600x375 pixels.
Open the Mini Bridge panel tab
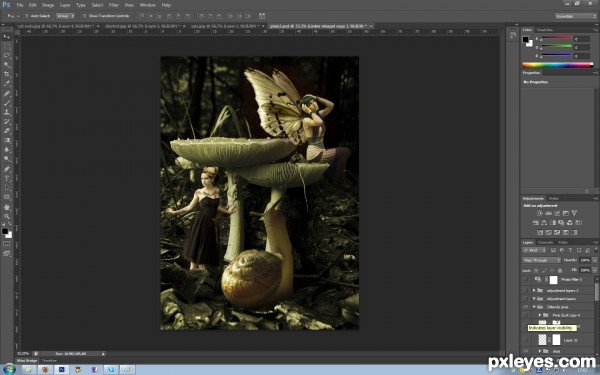(27, 360)
